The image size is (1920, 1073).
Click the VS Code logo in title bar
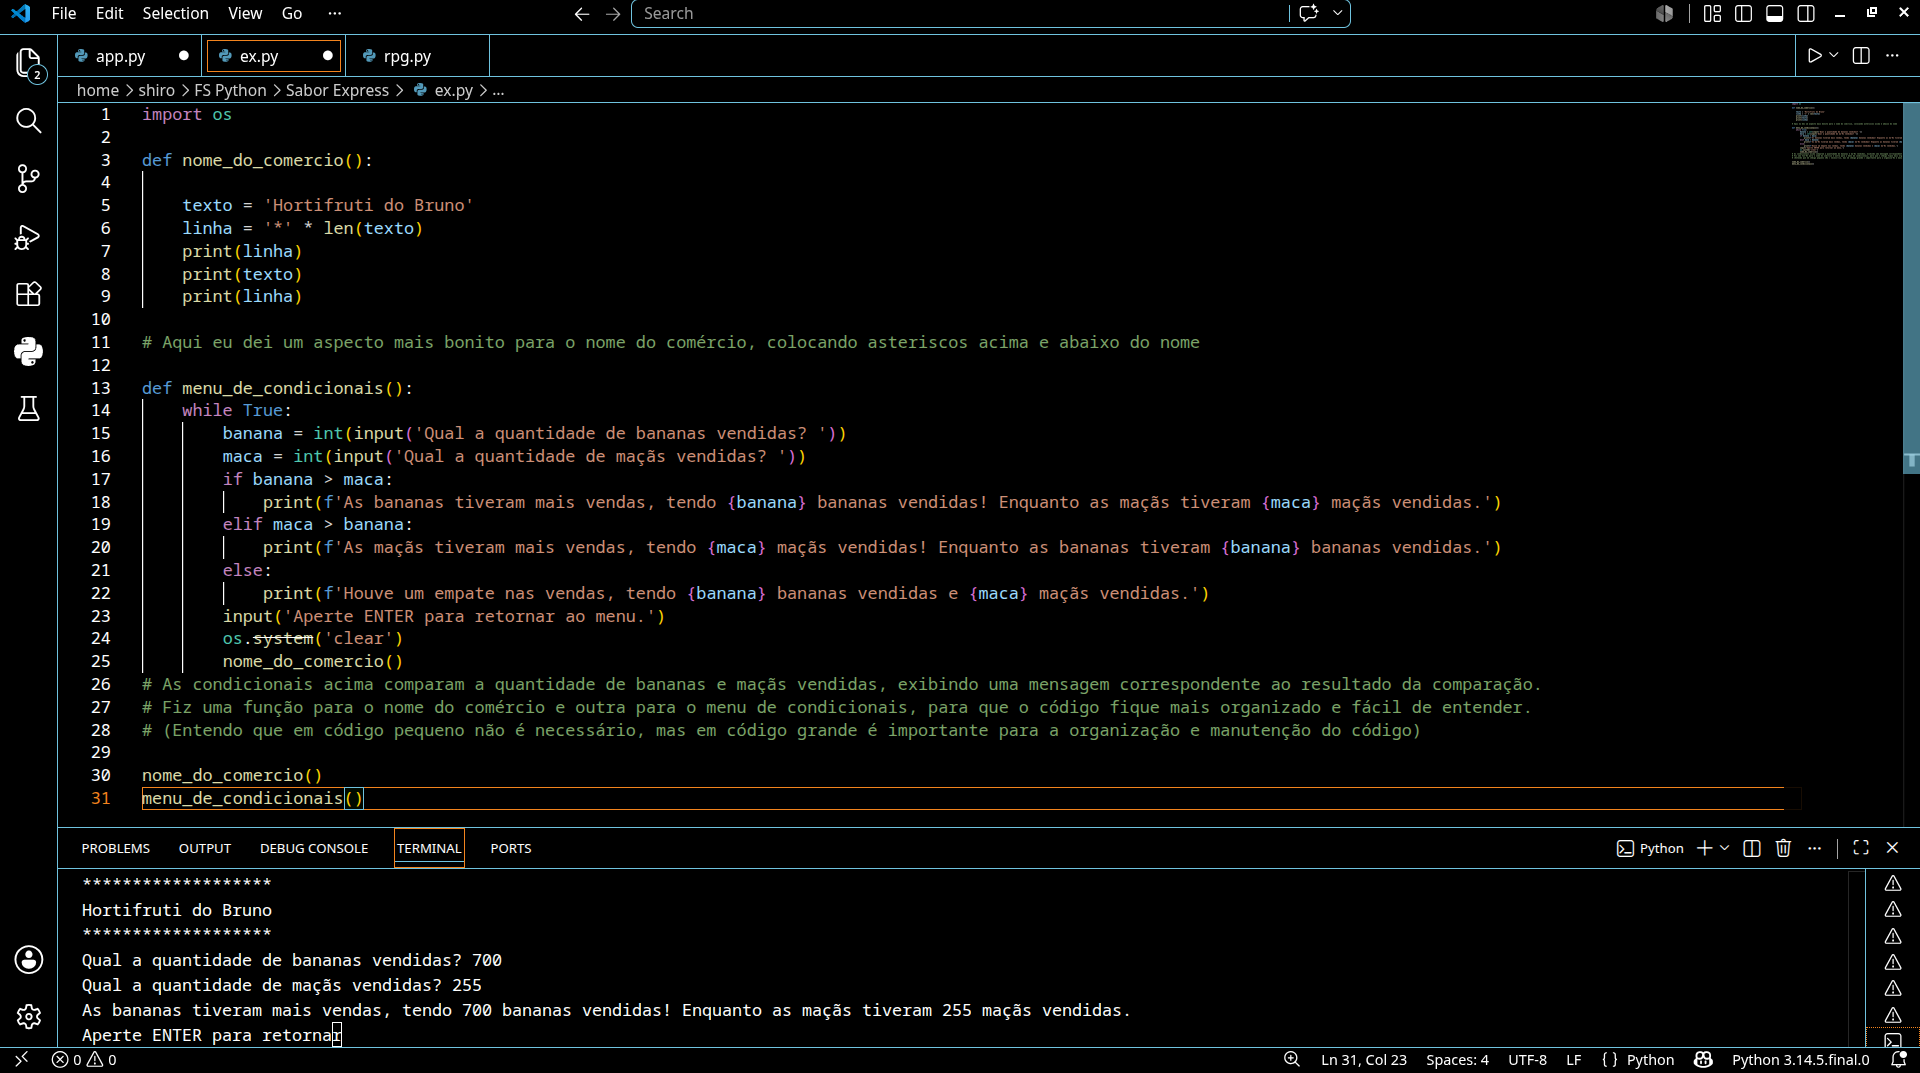tap(20, 13)
